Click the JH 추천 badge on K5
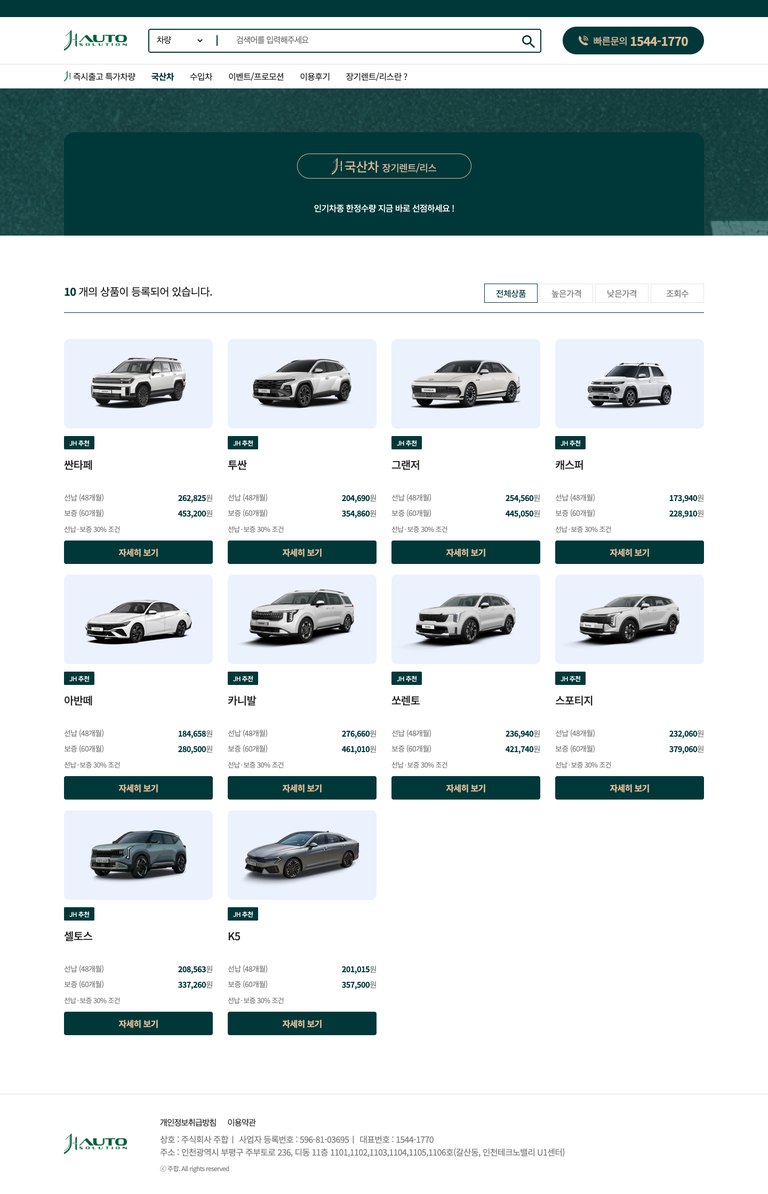 (243, 914)
